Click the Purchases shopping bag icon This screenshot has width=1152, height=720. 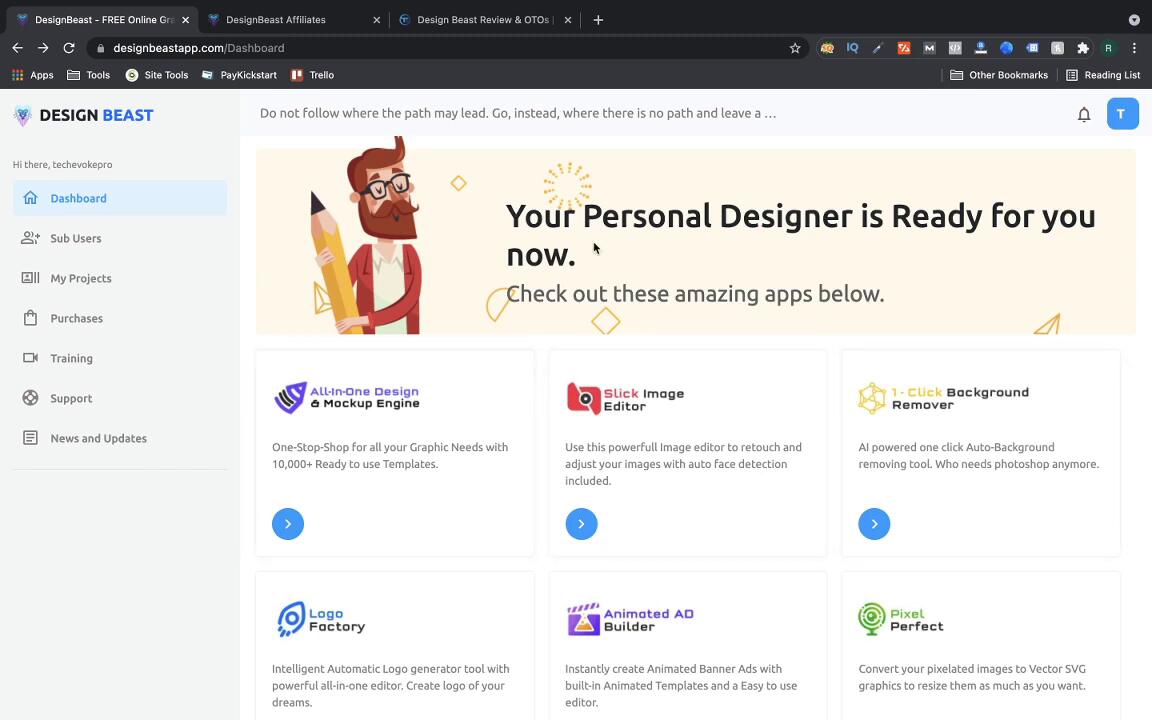[x=30, y=318]
